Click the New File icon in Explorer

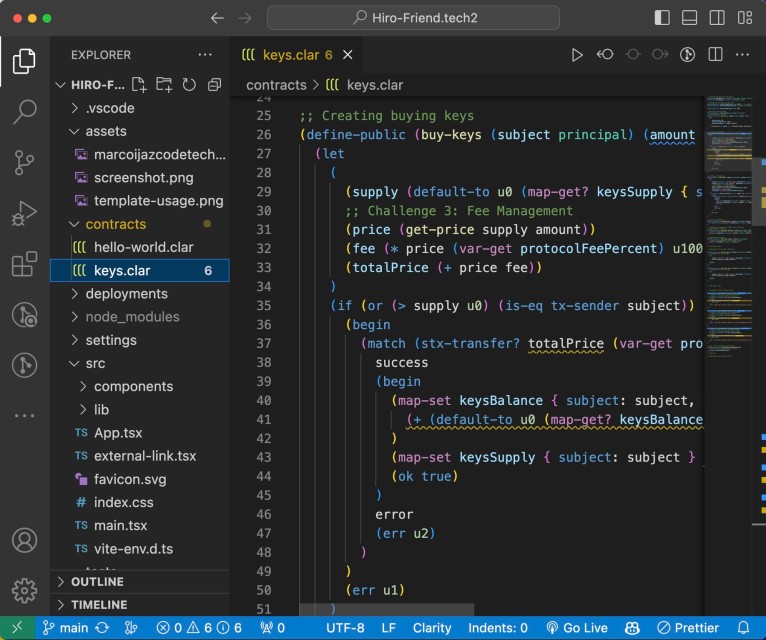tap(140, 85)
